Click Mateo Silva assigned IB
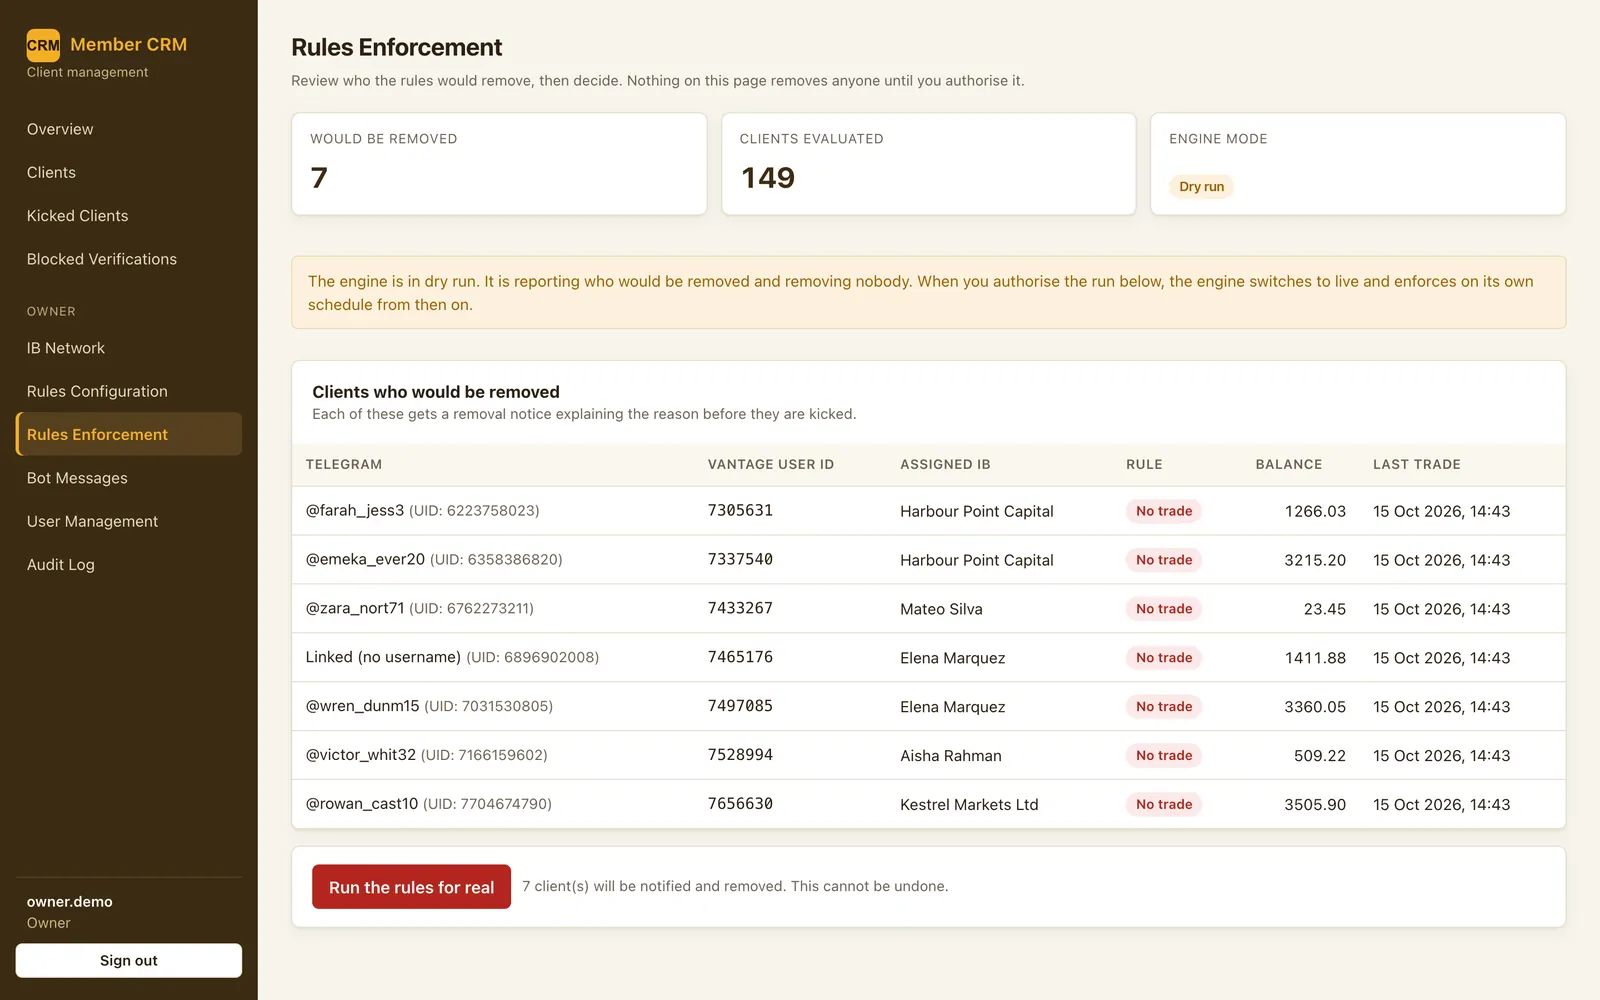 tap(941, 609)
